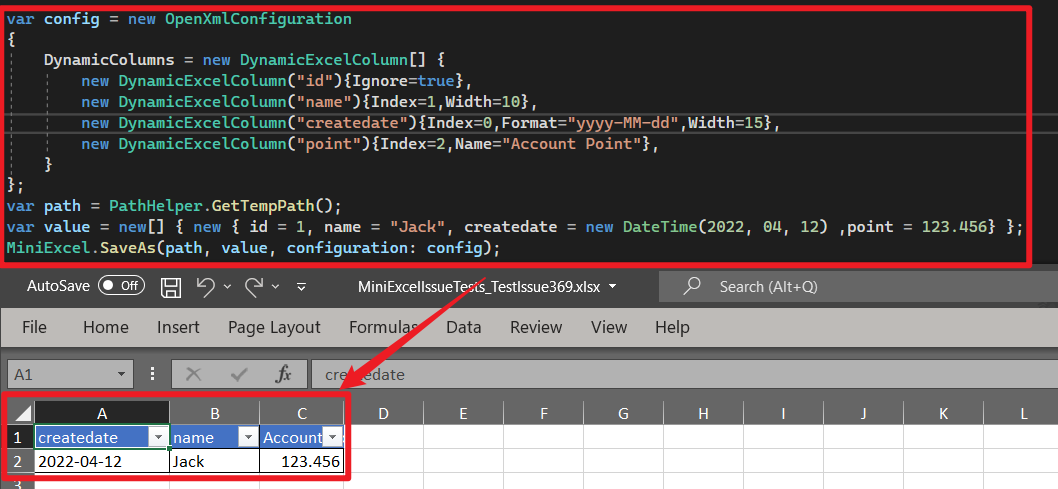Click the Insert Function fx icon
This screenshot has height=489, width=1058.
pos(284,374)
